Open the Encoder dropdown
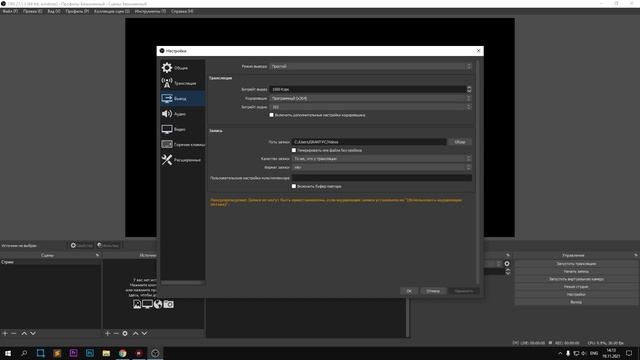The height and width of the screenshot is (360, 640). coord(371,98)
